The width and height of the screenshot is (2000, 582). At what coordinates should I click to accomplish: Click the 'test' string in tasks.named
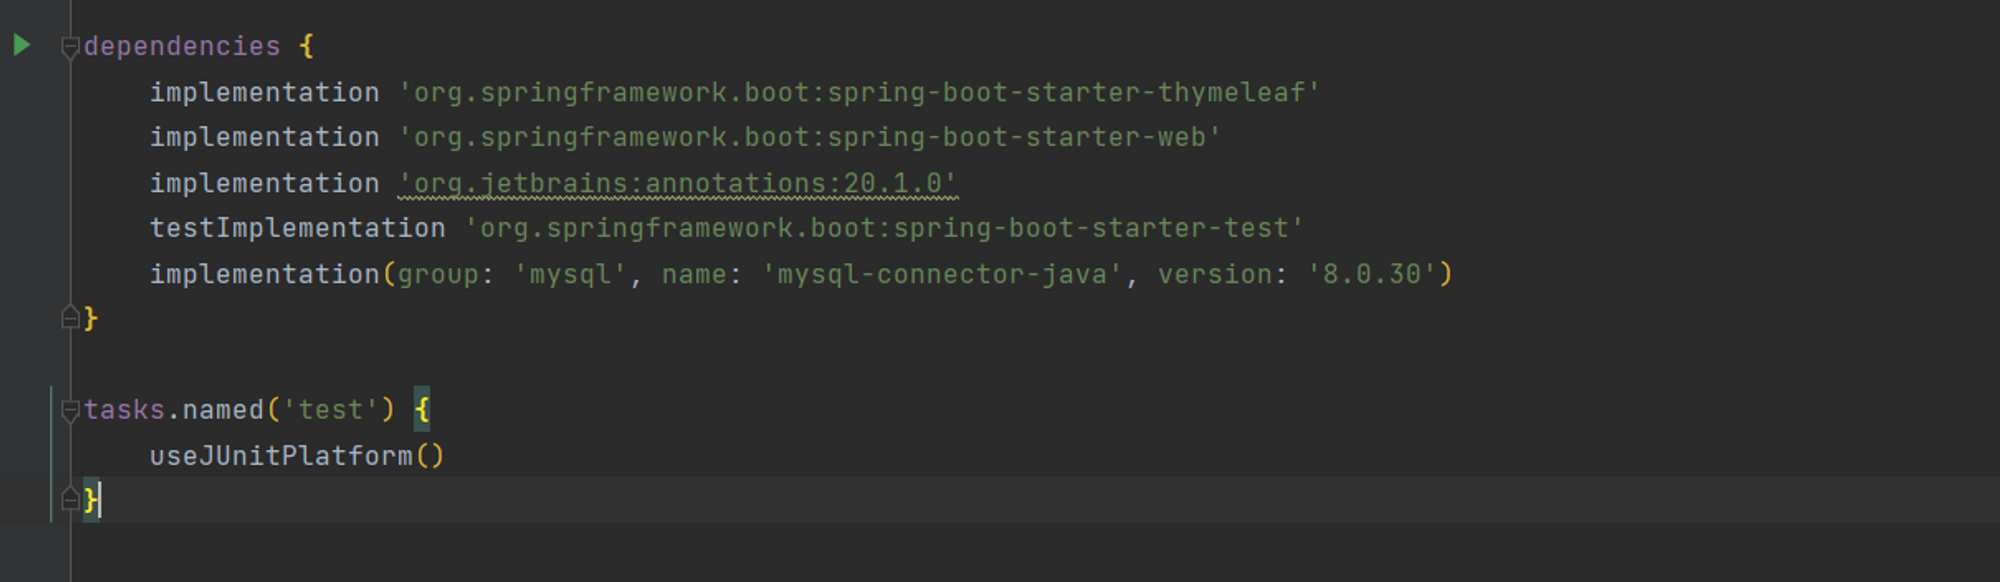[x=331, y=410]
